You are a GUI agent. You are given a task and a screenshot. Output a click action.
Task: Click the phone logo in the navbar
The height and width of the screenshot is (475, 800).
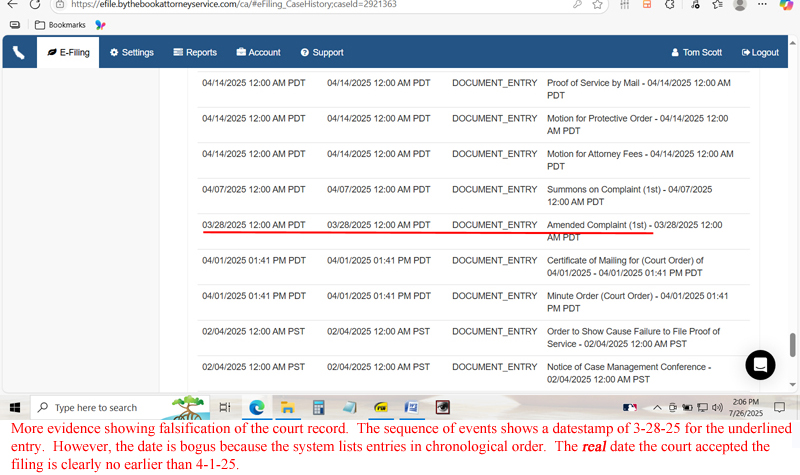[20, 52]
